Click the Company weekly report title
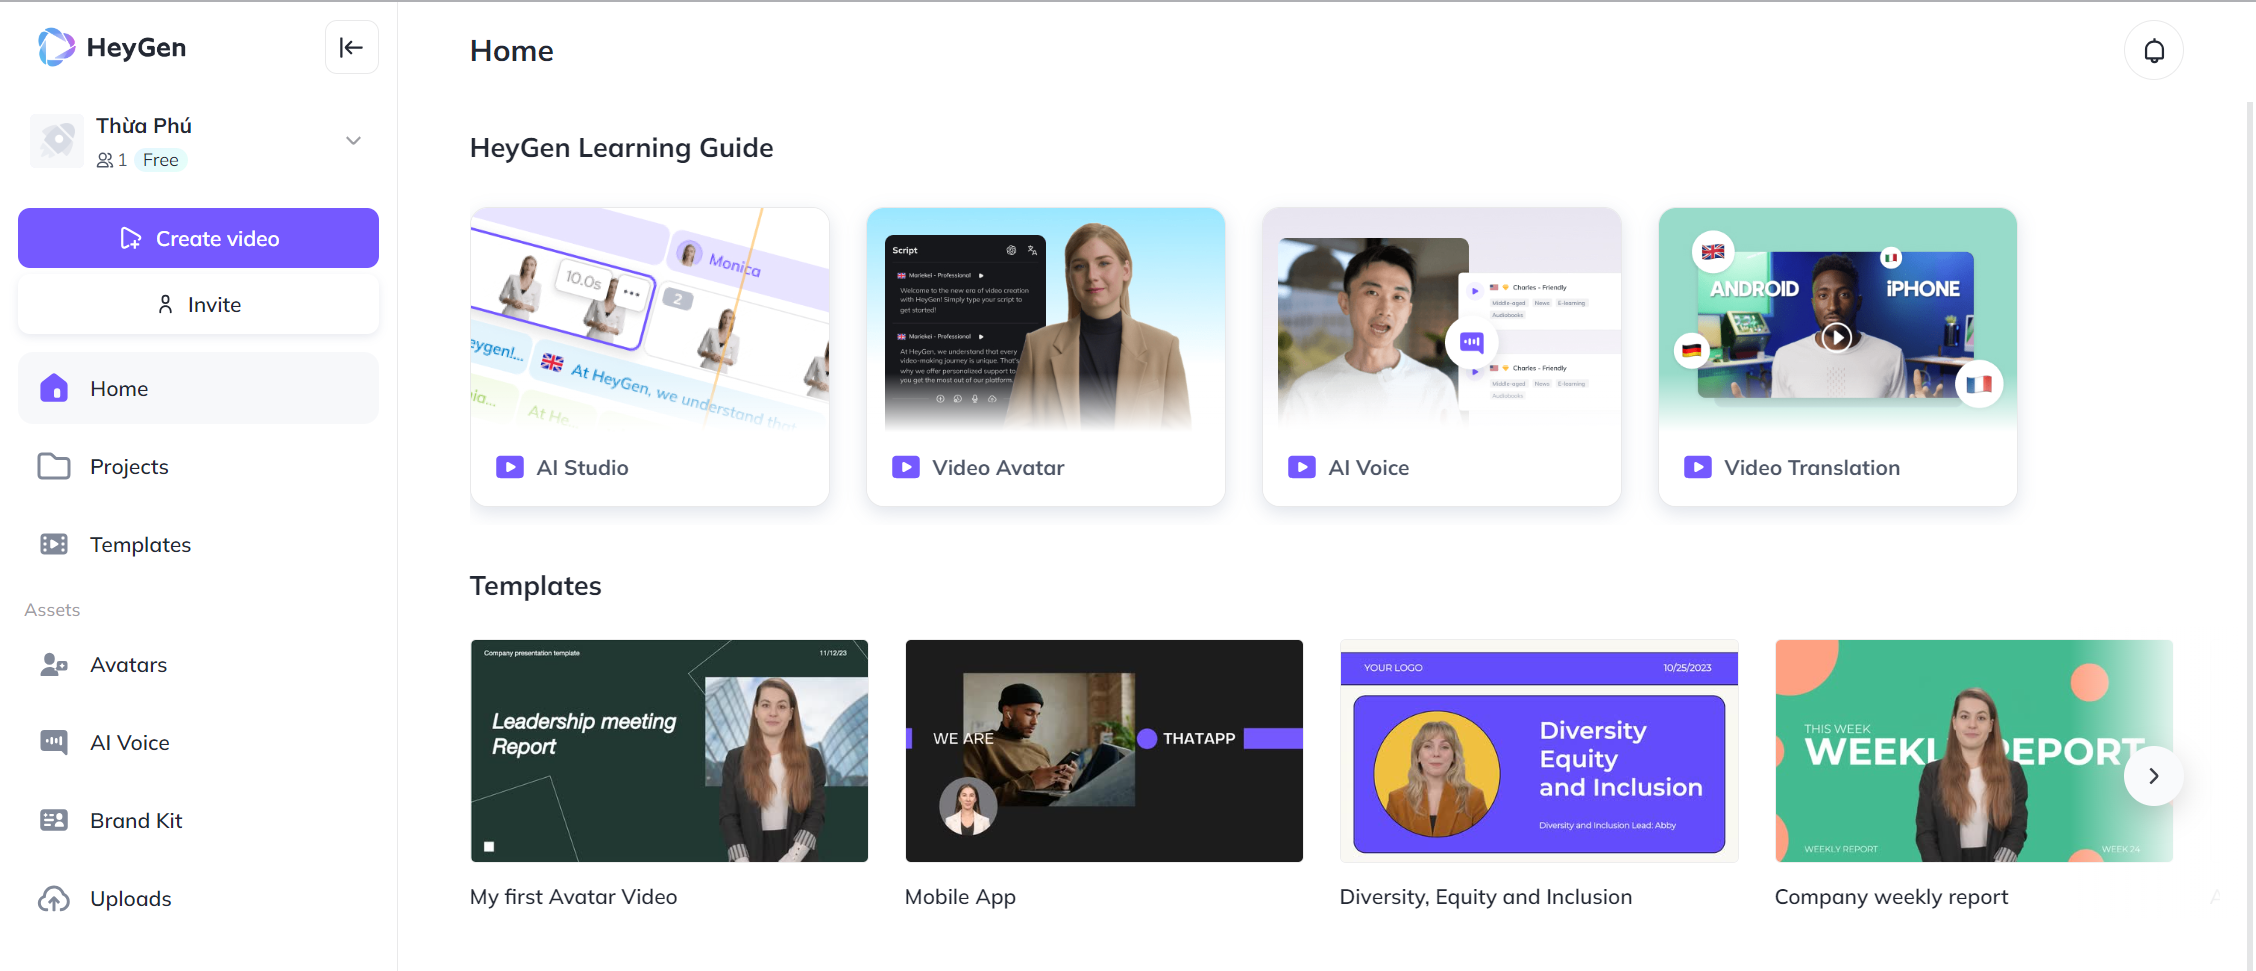The width and height of the screenshot is (2256, 971). [1891, 897]
